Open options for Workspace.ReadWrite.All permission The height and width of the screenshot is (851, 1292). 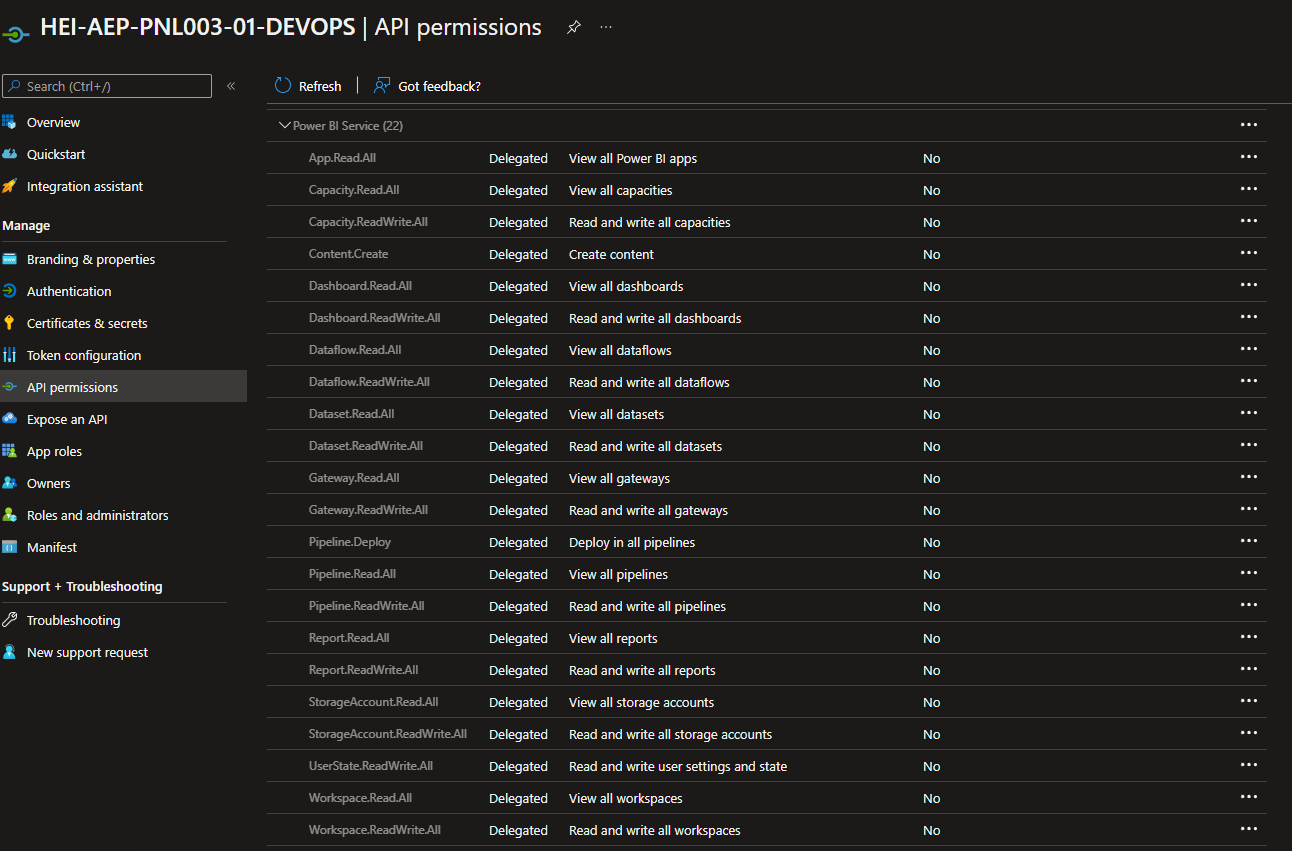[x=1248, y=828]
